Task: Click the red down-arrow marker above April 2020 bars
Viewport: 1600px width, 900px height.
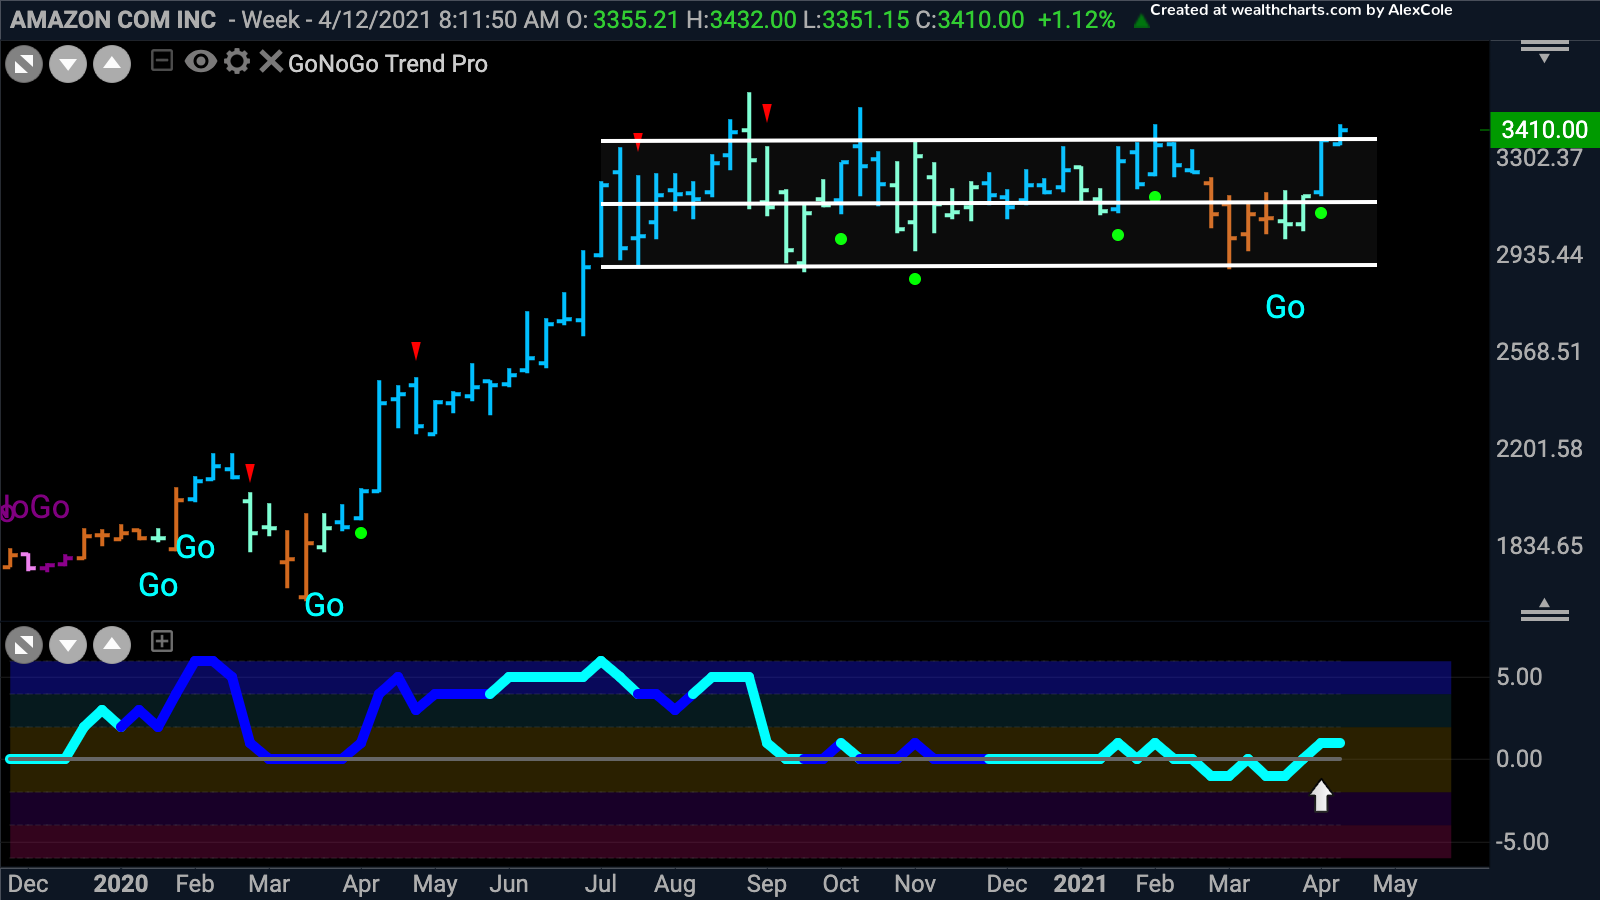Action: pyautogui.click(x=416, y=350)
